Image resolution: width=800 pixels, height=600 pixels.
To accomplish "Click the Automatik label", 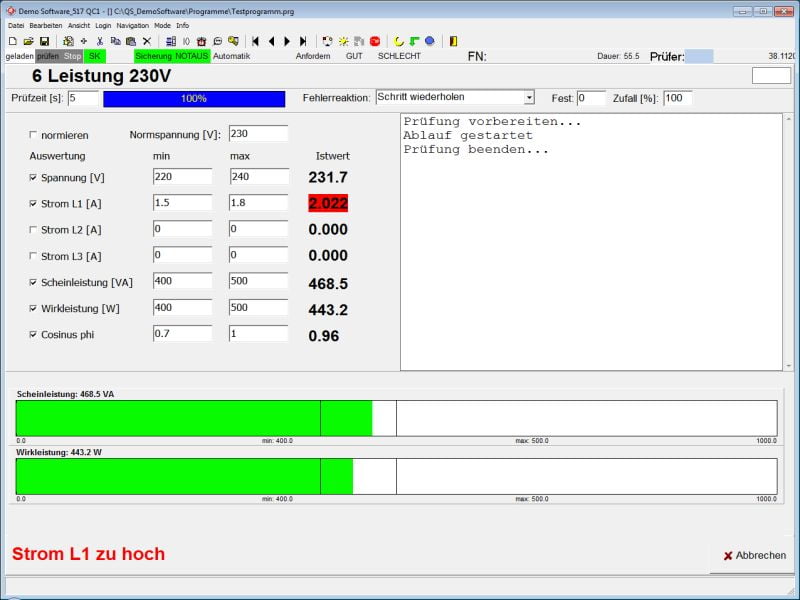I will pyautogui.click(x=232, y=56).
